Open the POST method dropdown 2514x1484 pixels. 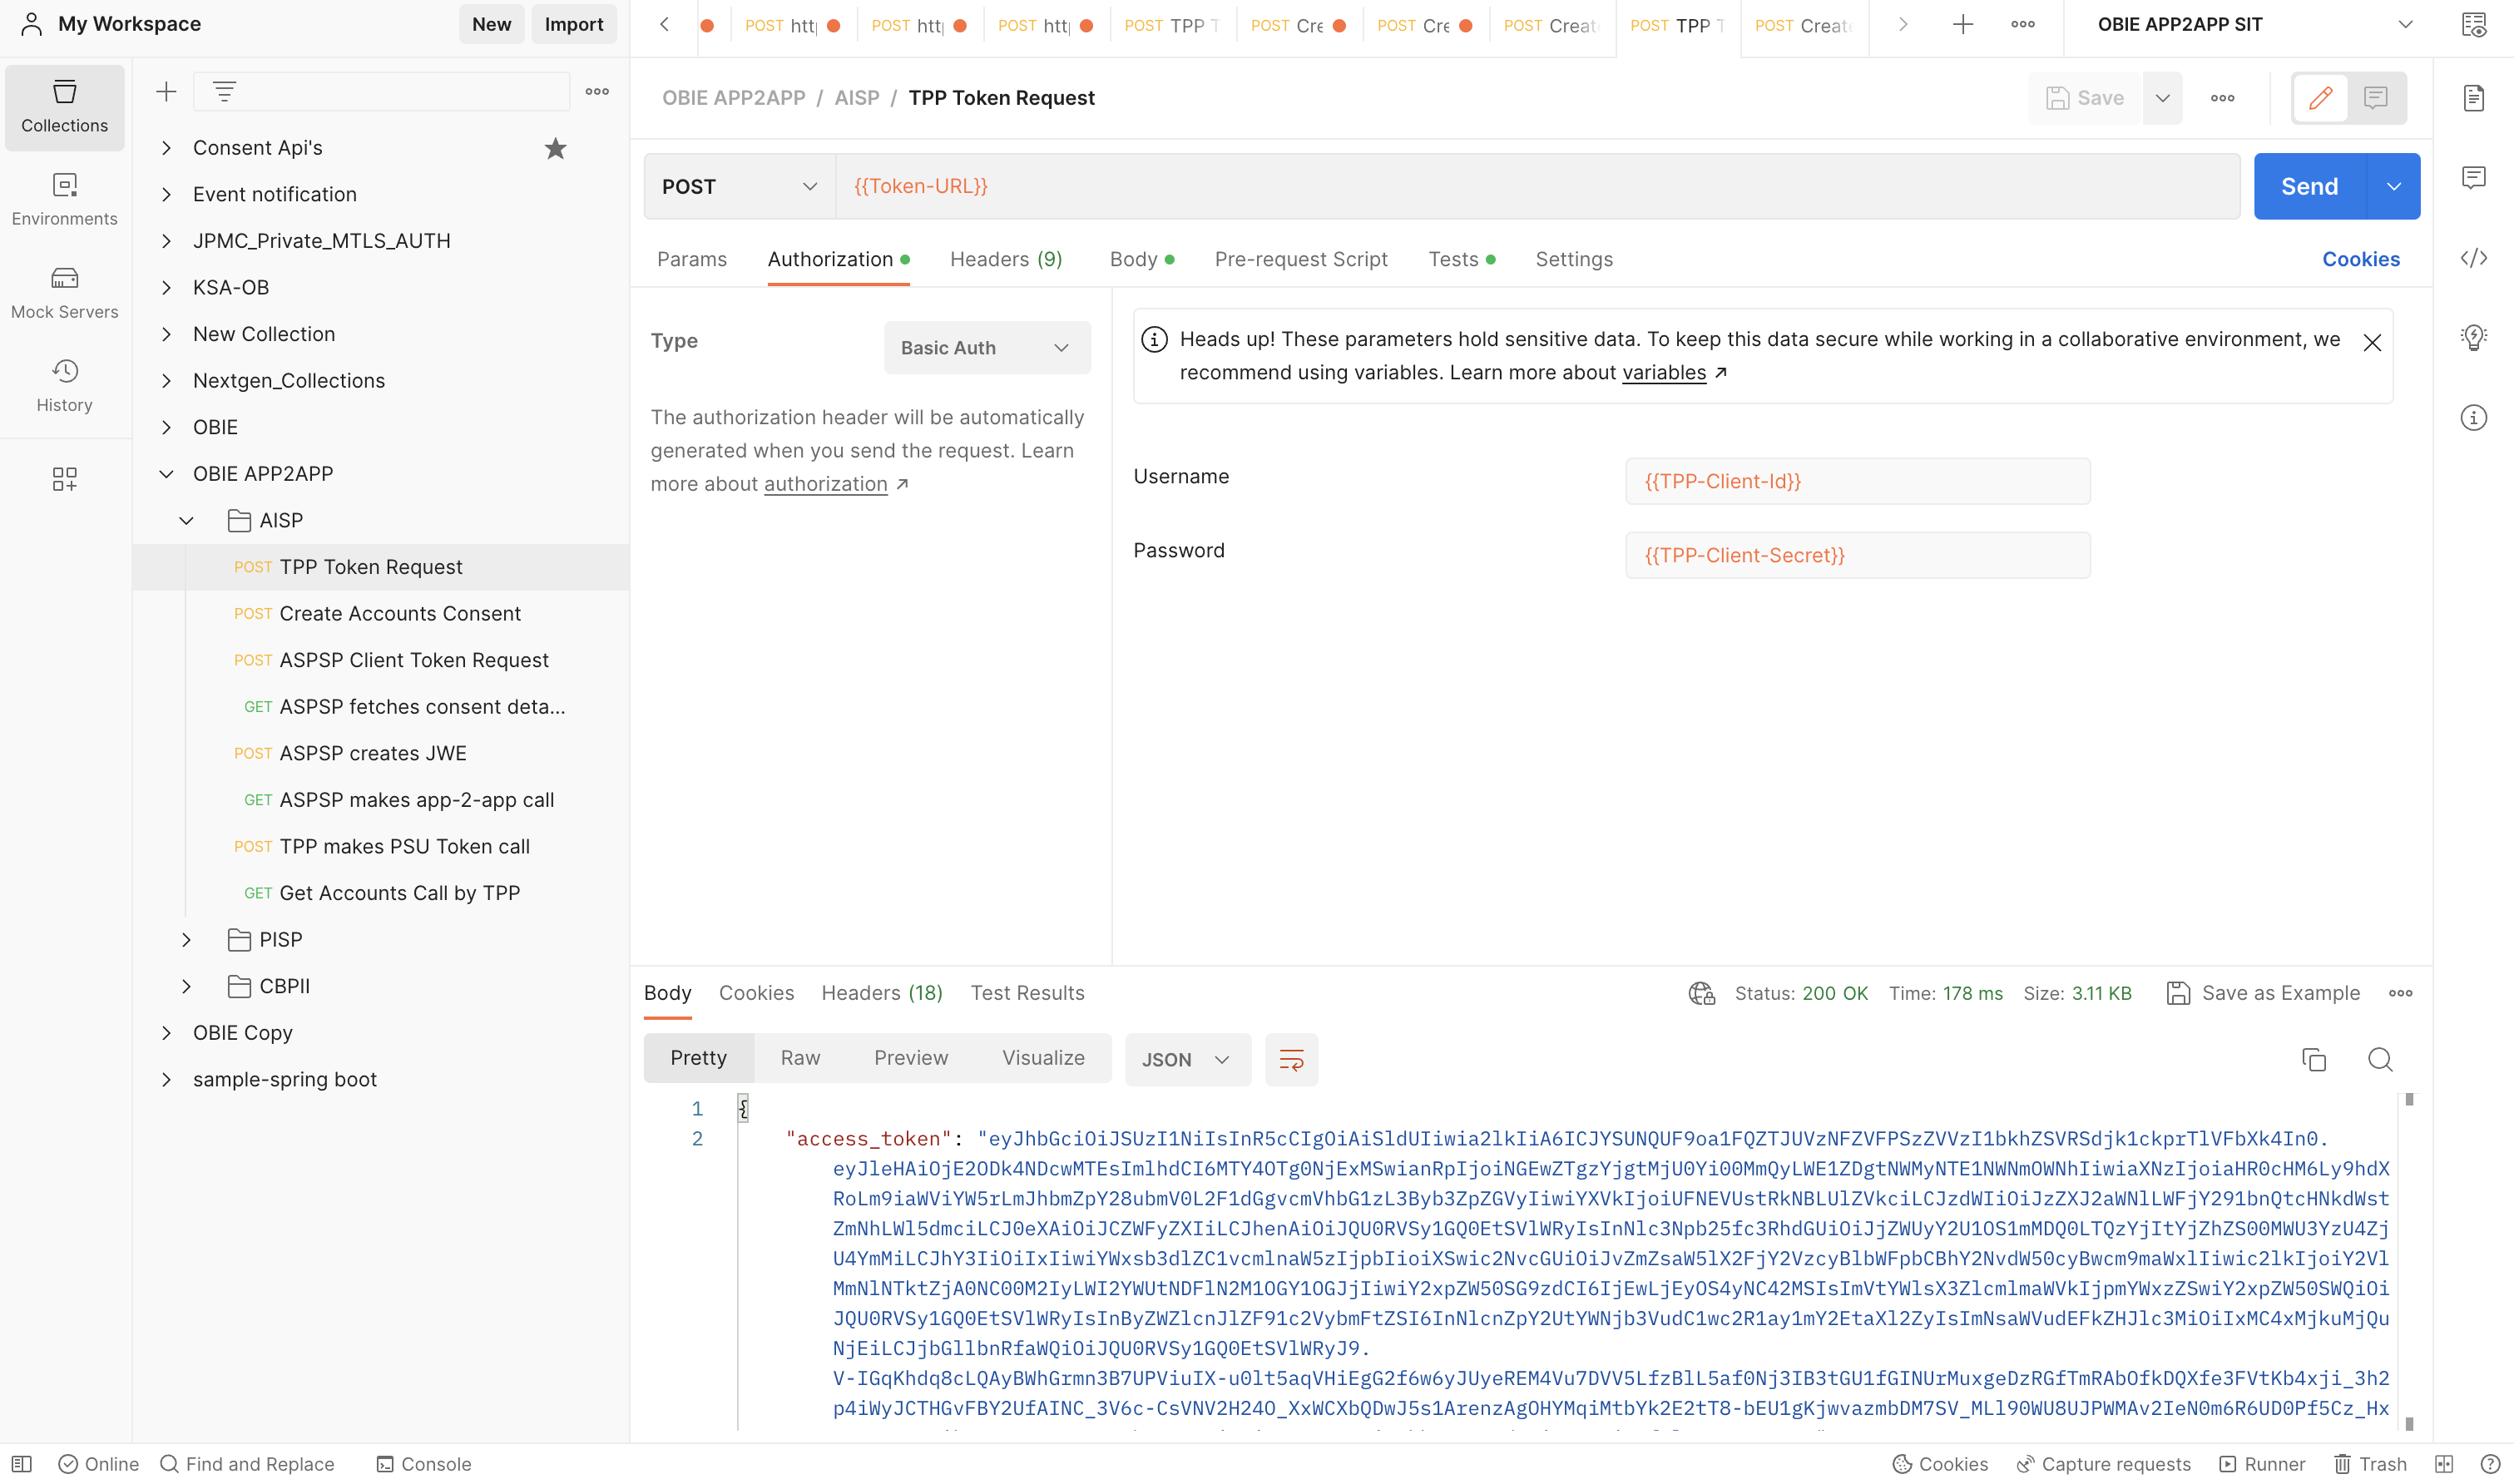click(x=739, y=187)
